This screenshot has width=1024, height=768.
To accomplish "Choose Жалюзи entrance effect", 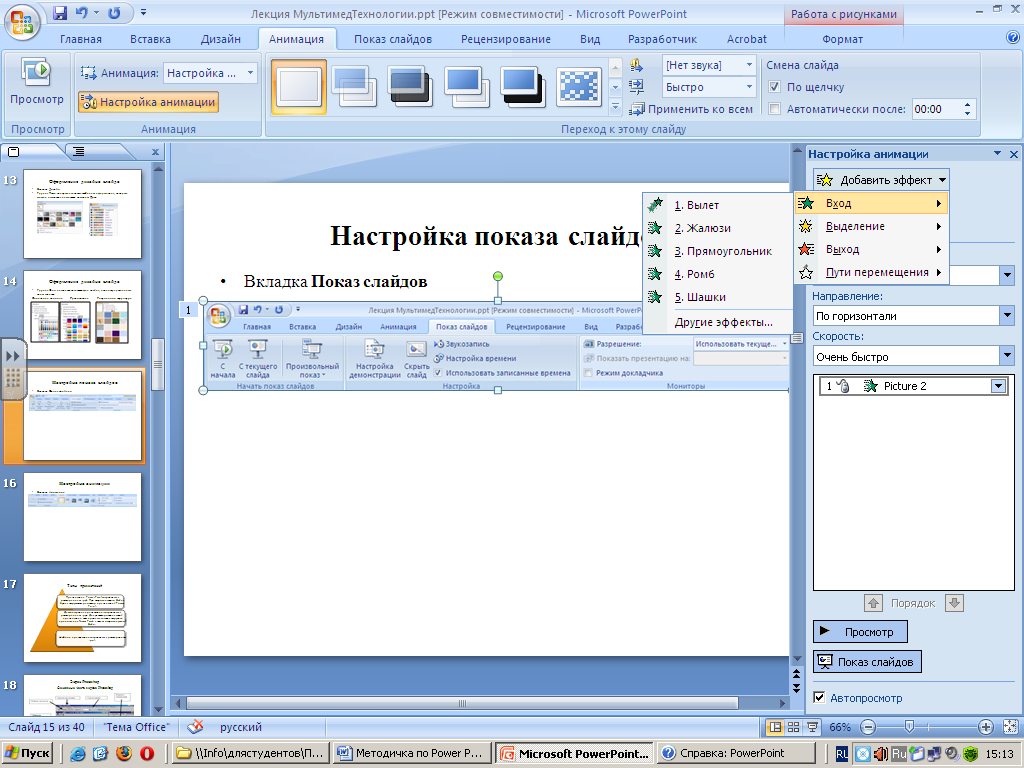I will pos(718,228).
